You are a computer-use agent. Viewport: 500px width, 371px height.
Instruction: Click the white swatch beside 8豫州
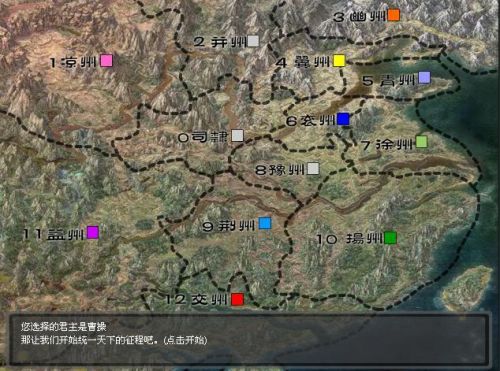point(313,169)
